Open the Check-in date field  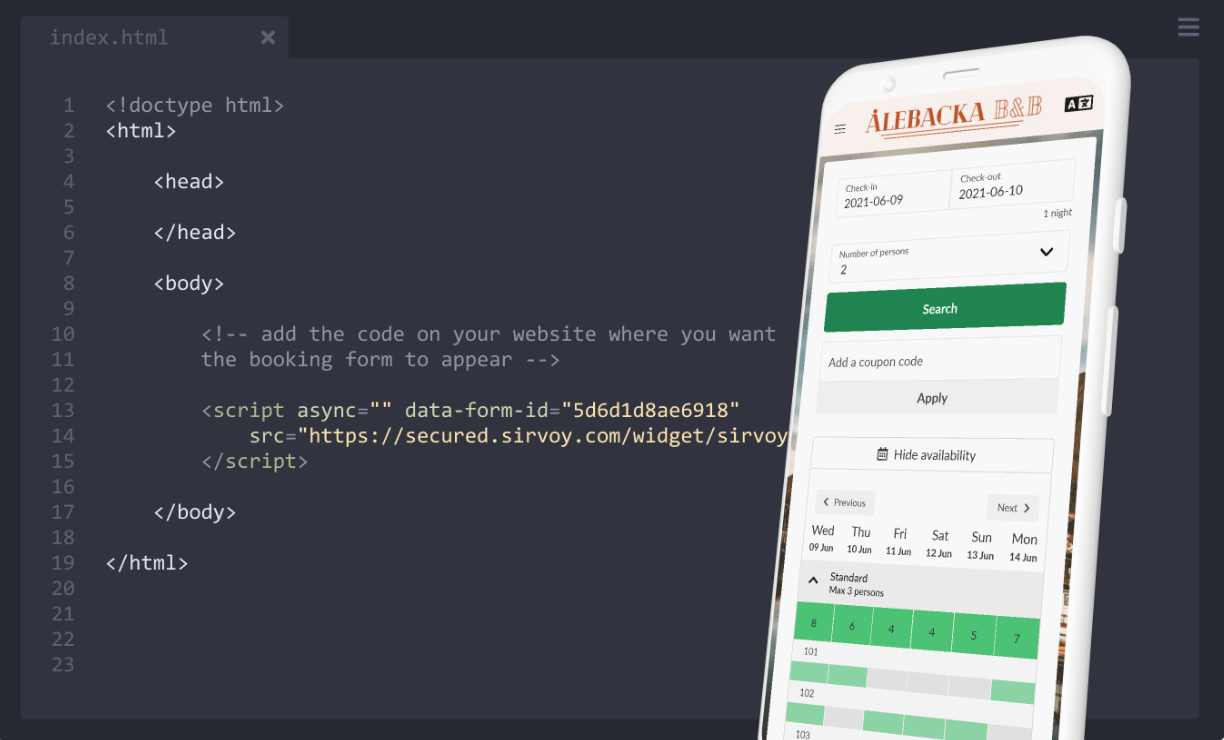pyautogui.click(x=892, y=194)
